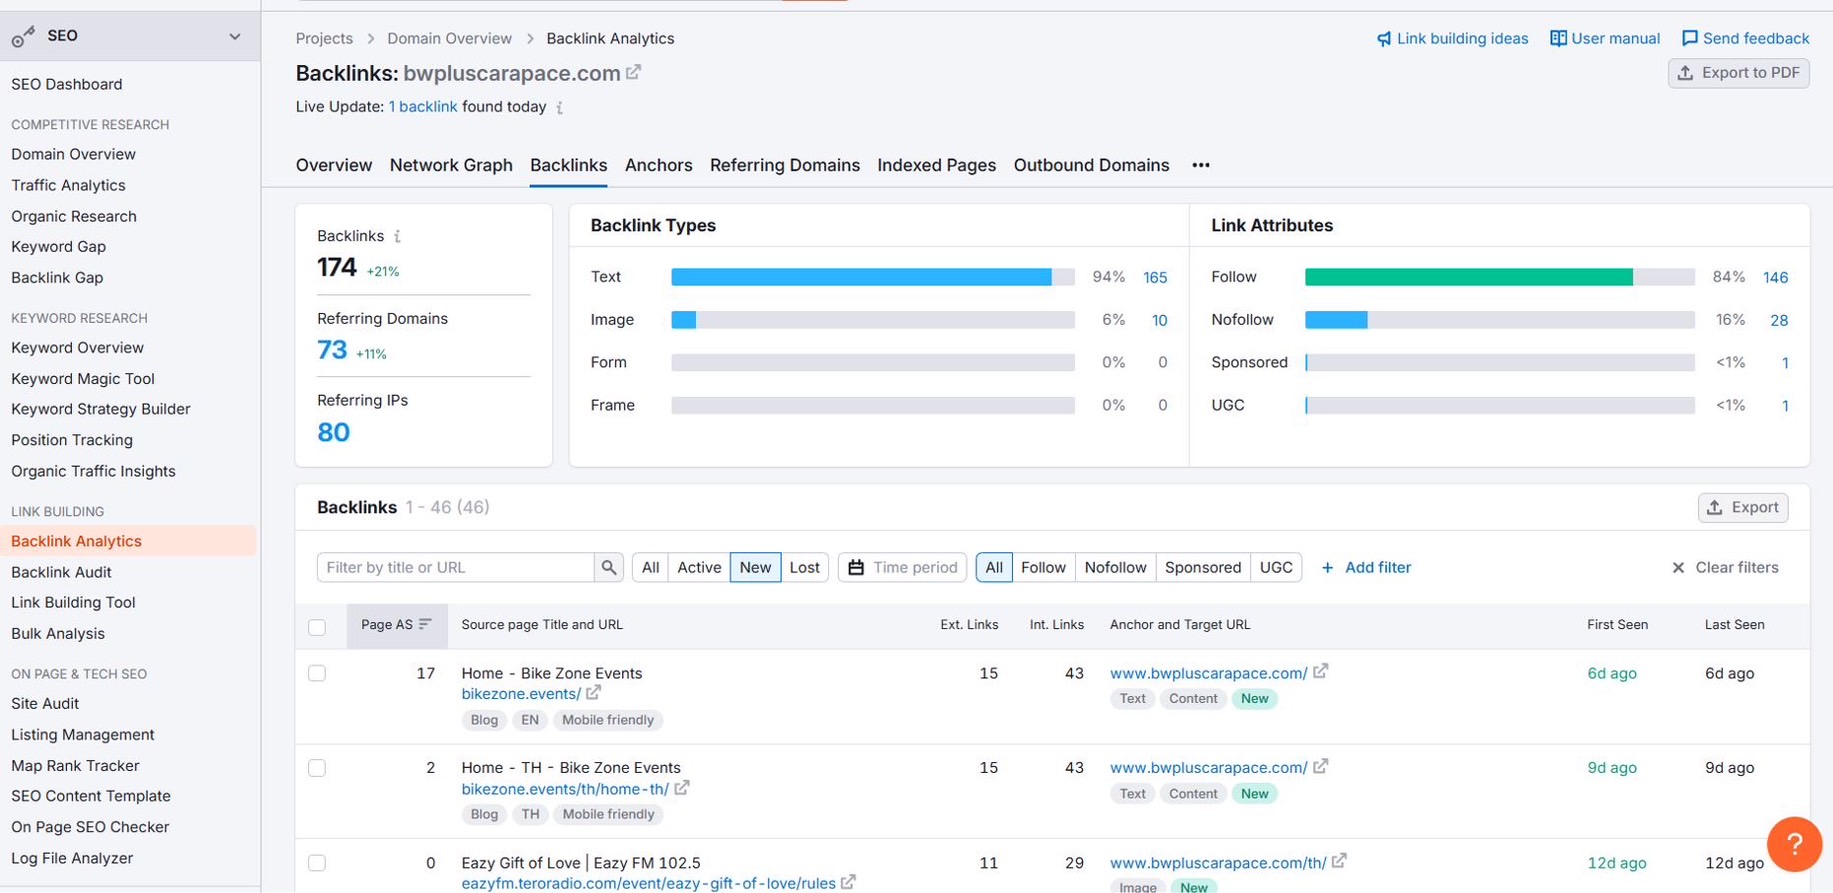The image size is (1833, 893).
Task: Click info icon beside Live Update text
Action: pyautogui.click(x=560, y=108)
